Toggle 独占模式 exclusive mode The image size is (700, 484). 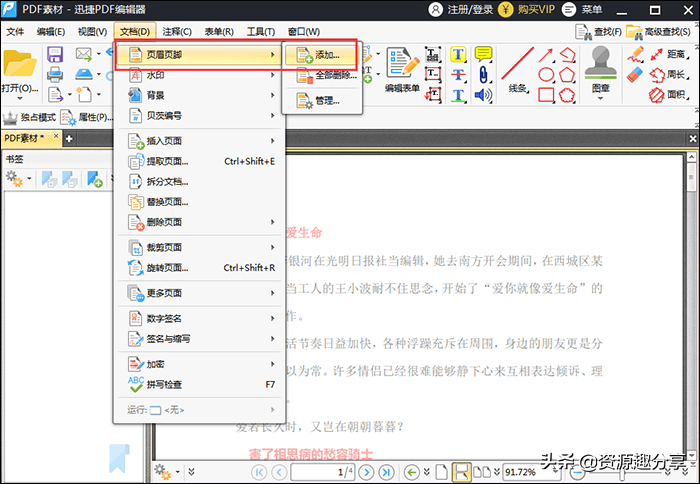(29, 117)
